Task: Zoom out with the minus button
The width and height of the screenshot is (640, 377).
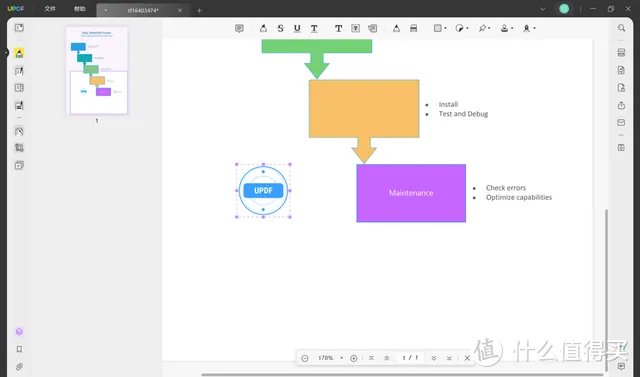Action: coord(304,358)
